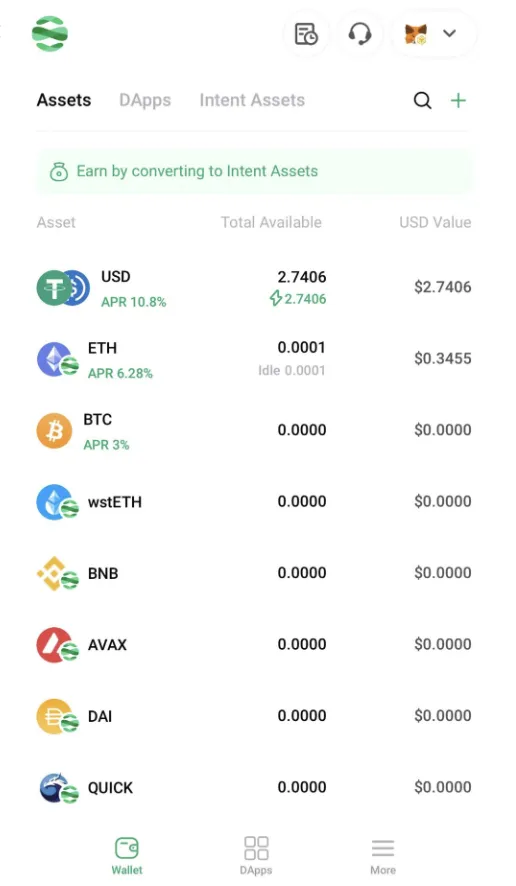Viewport: 516px width, 886px height.
Task: Add a new asset with plus icon
Action: 458,101
